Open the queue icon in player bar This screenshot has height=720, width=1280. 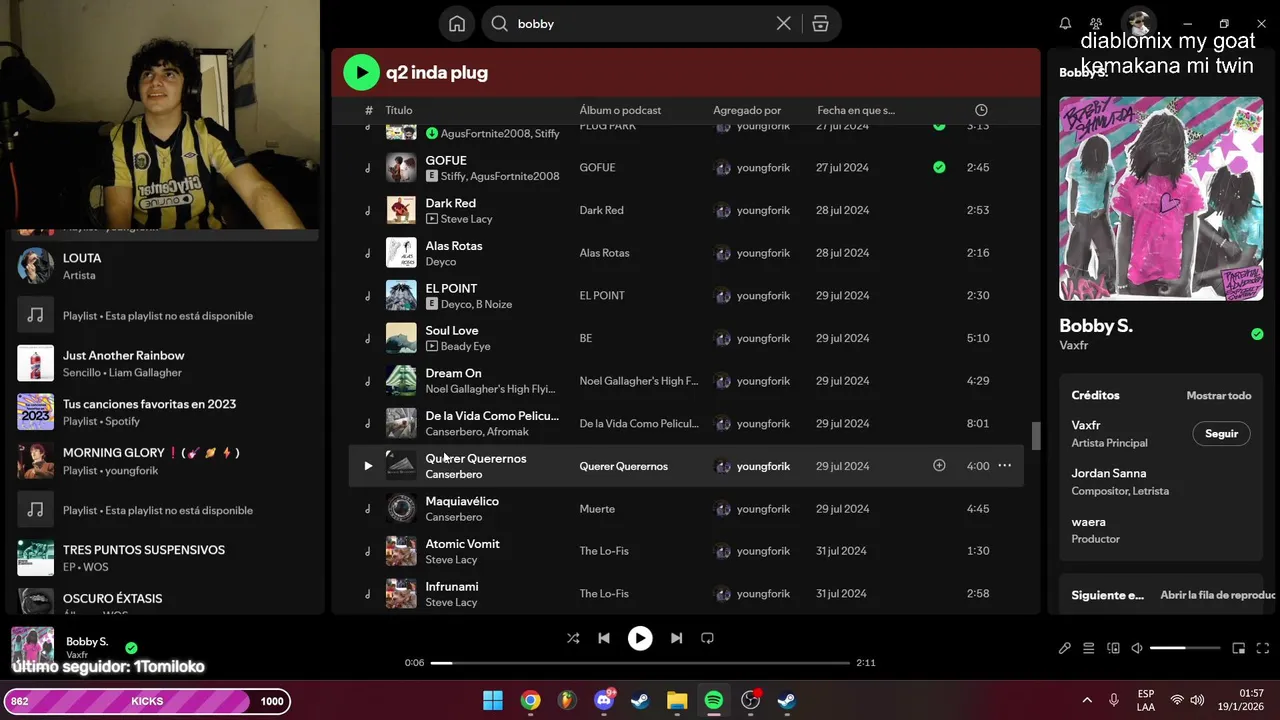coord(1089,648)
